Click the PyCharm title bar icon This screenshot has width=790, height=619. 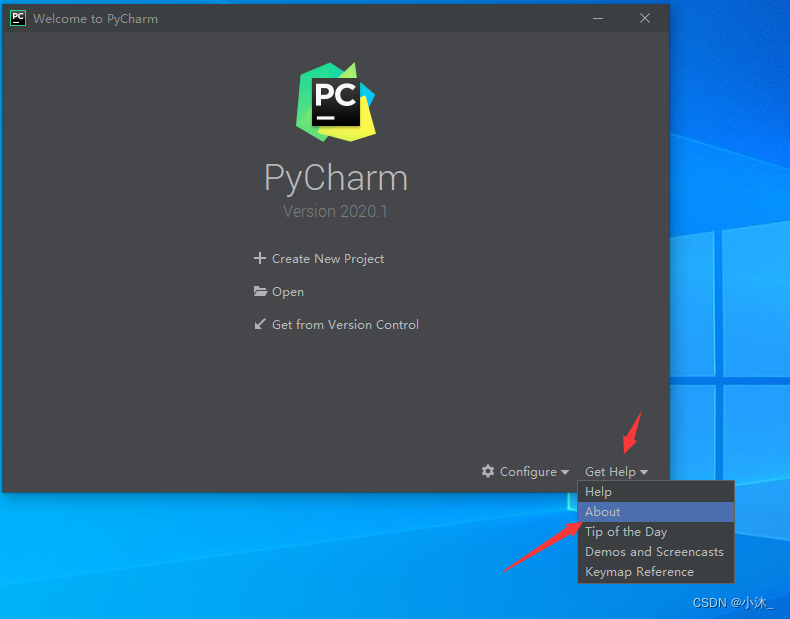click(x=18, y=18)
